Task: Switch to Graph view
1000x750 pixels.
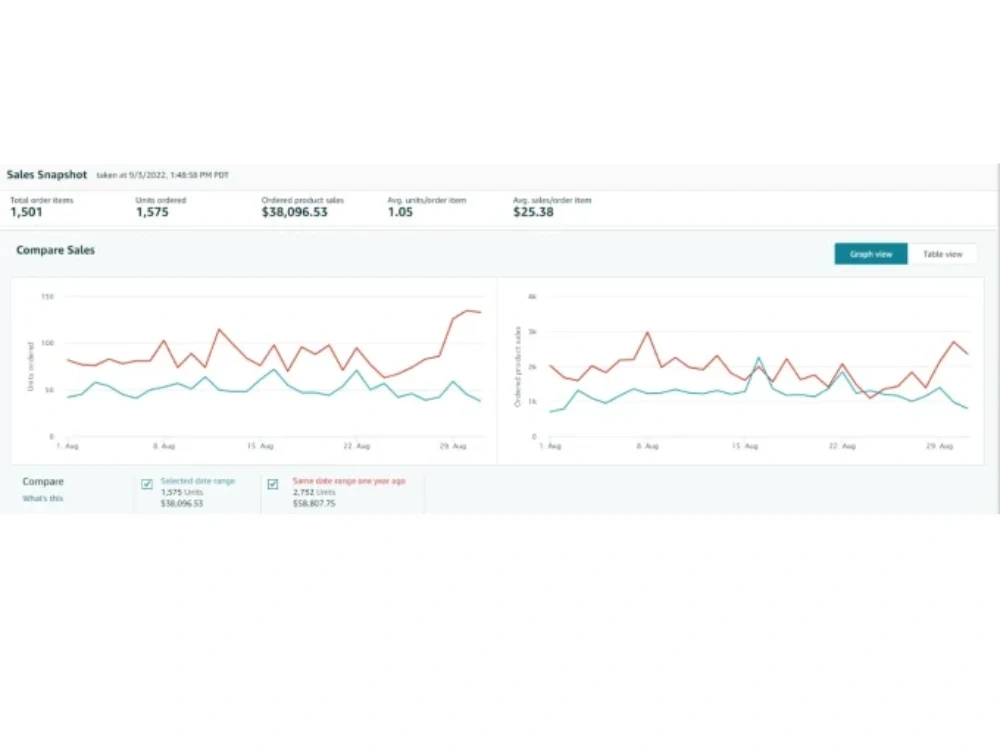Action: (x=871, y=254)
